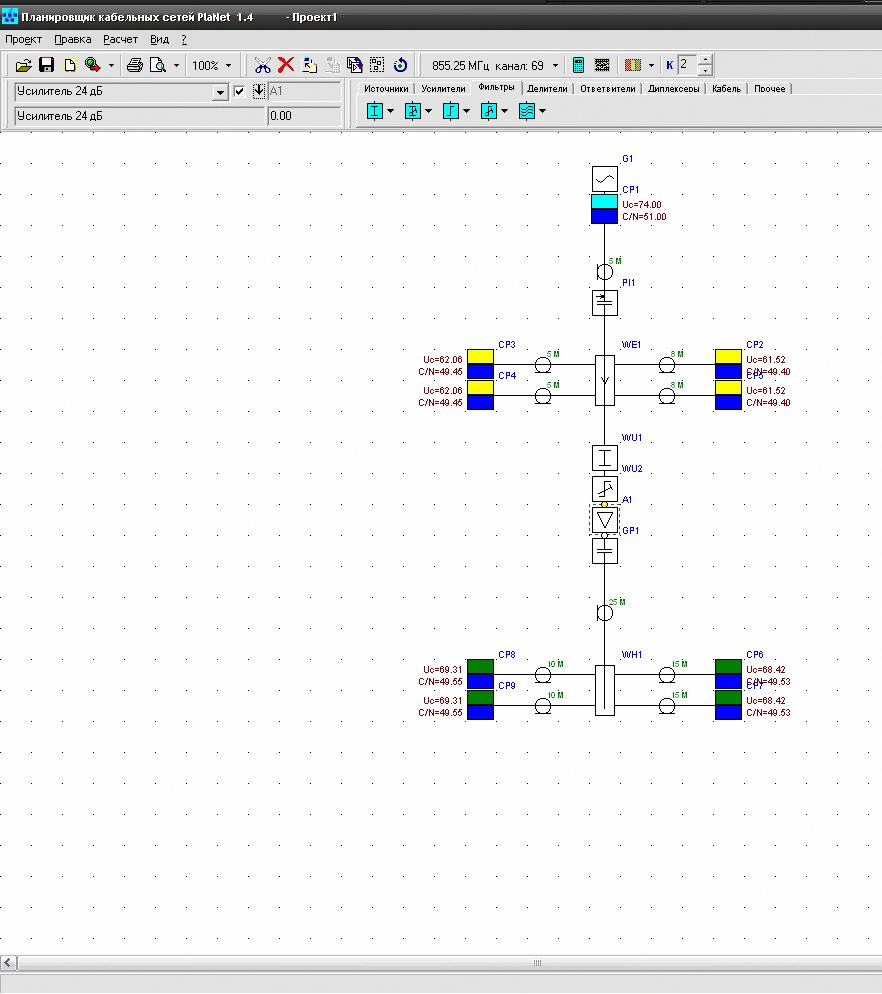
Task: Save the project with the floppy disk icon
Action: pyautogui.click(x=46, y=65)
